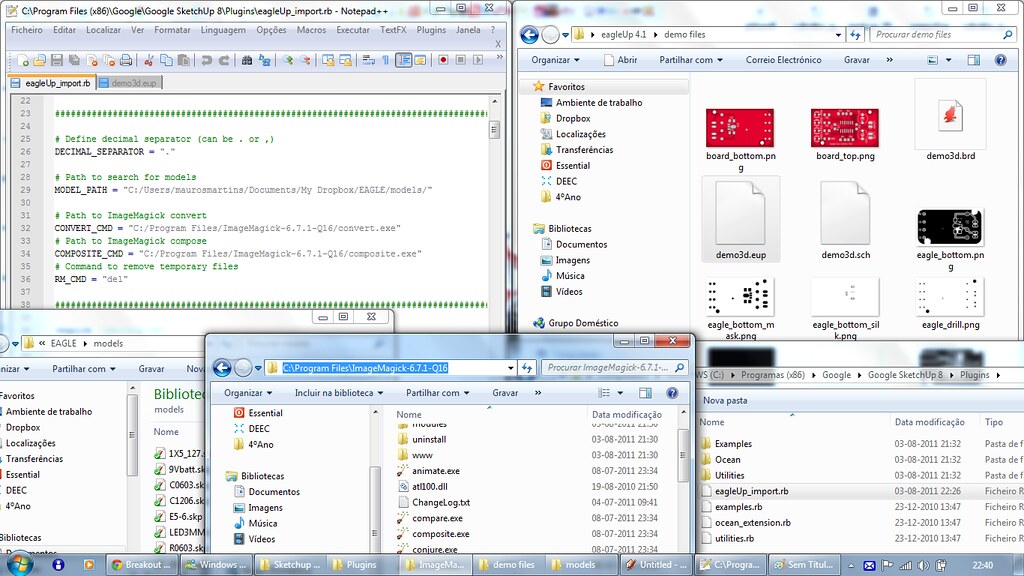Toggle synchronize vertical scrolling in Notepad++

(328, 60)
